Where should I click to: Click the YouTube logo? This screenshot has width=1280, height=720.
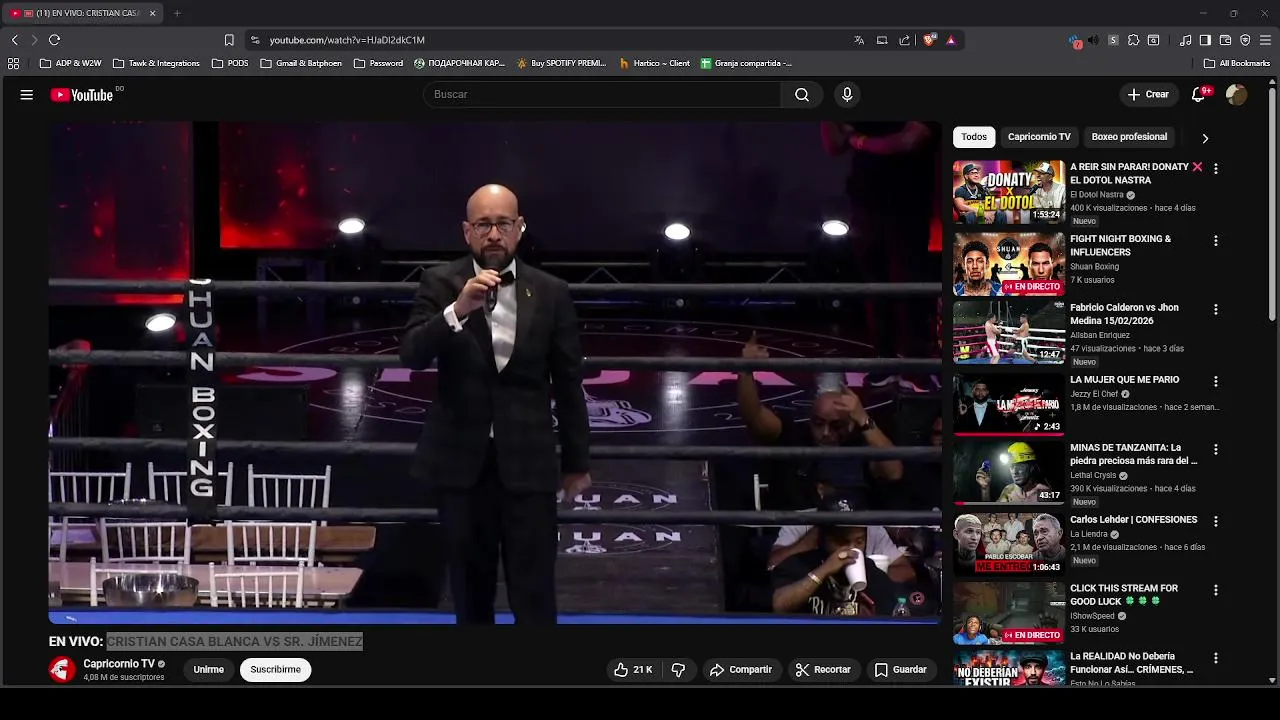(82, 95)
